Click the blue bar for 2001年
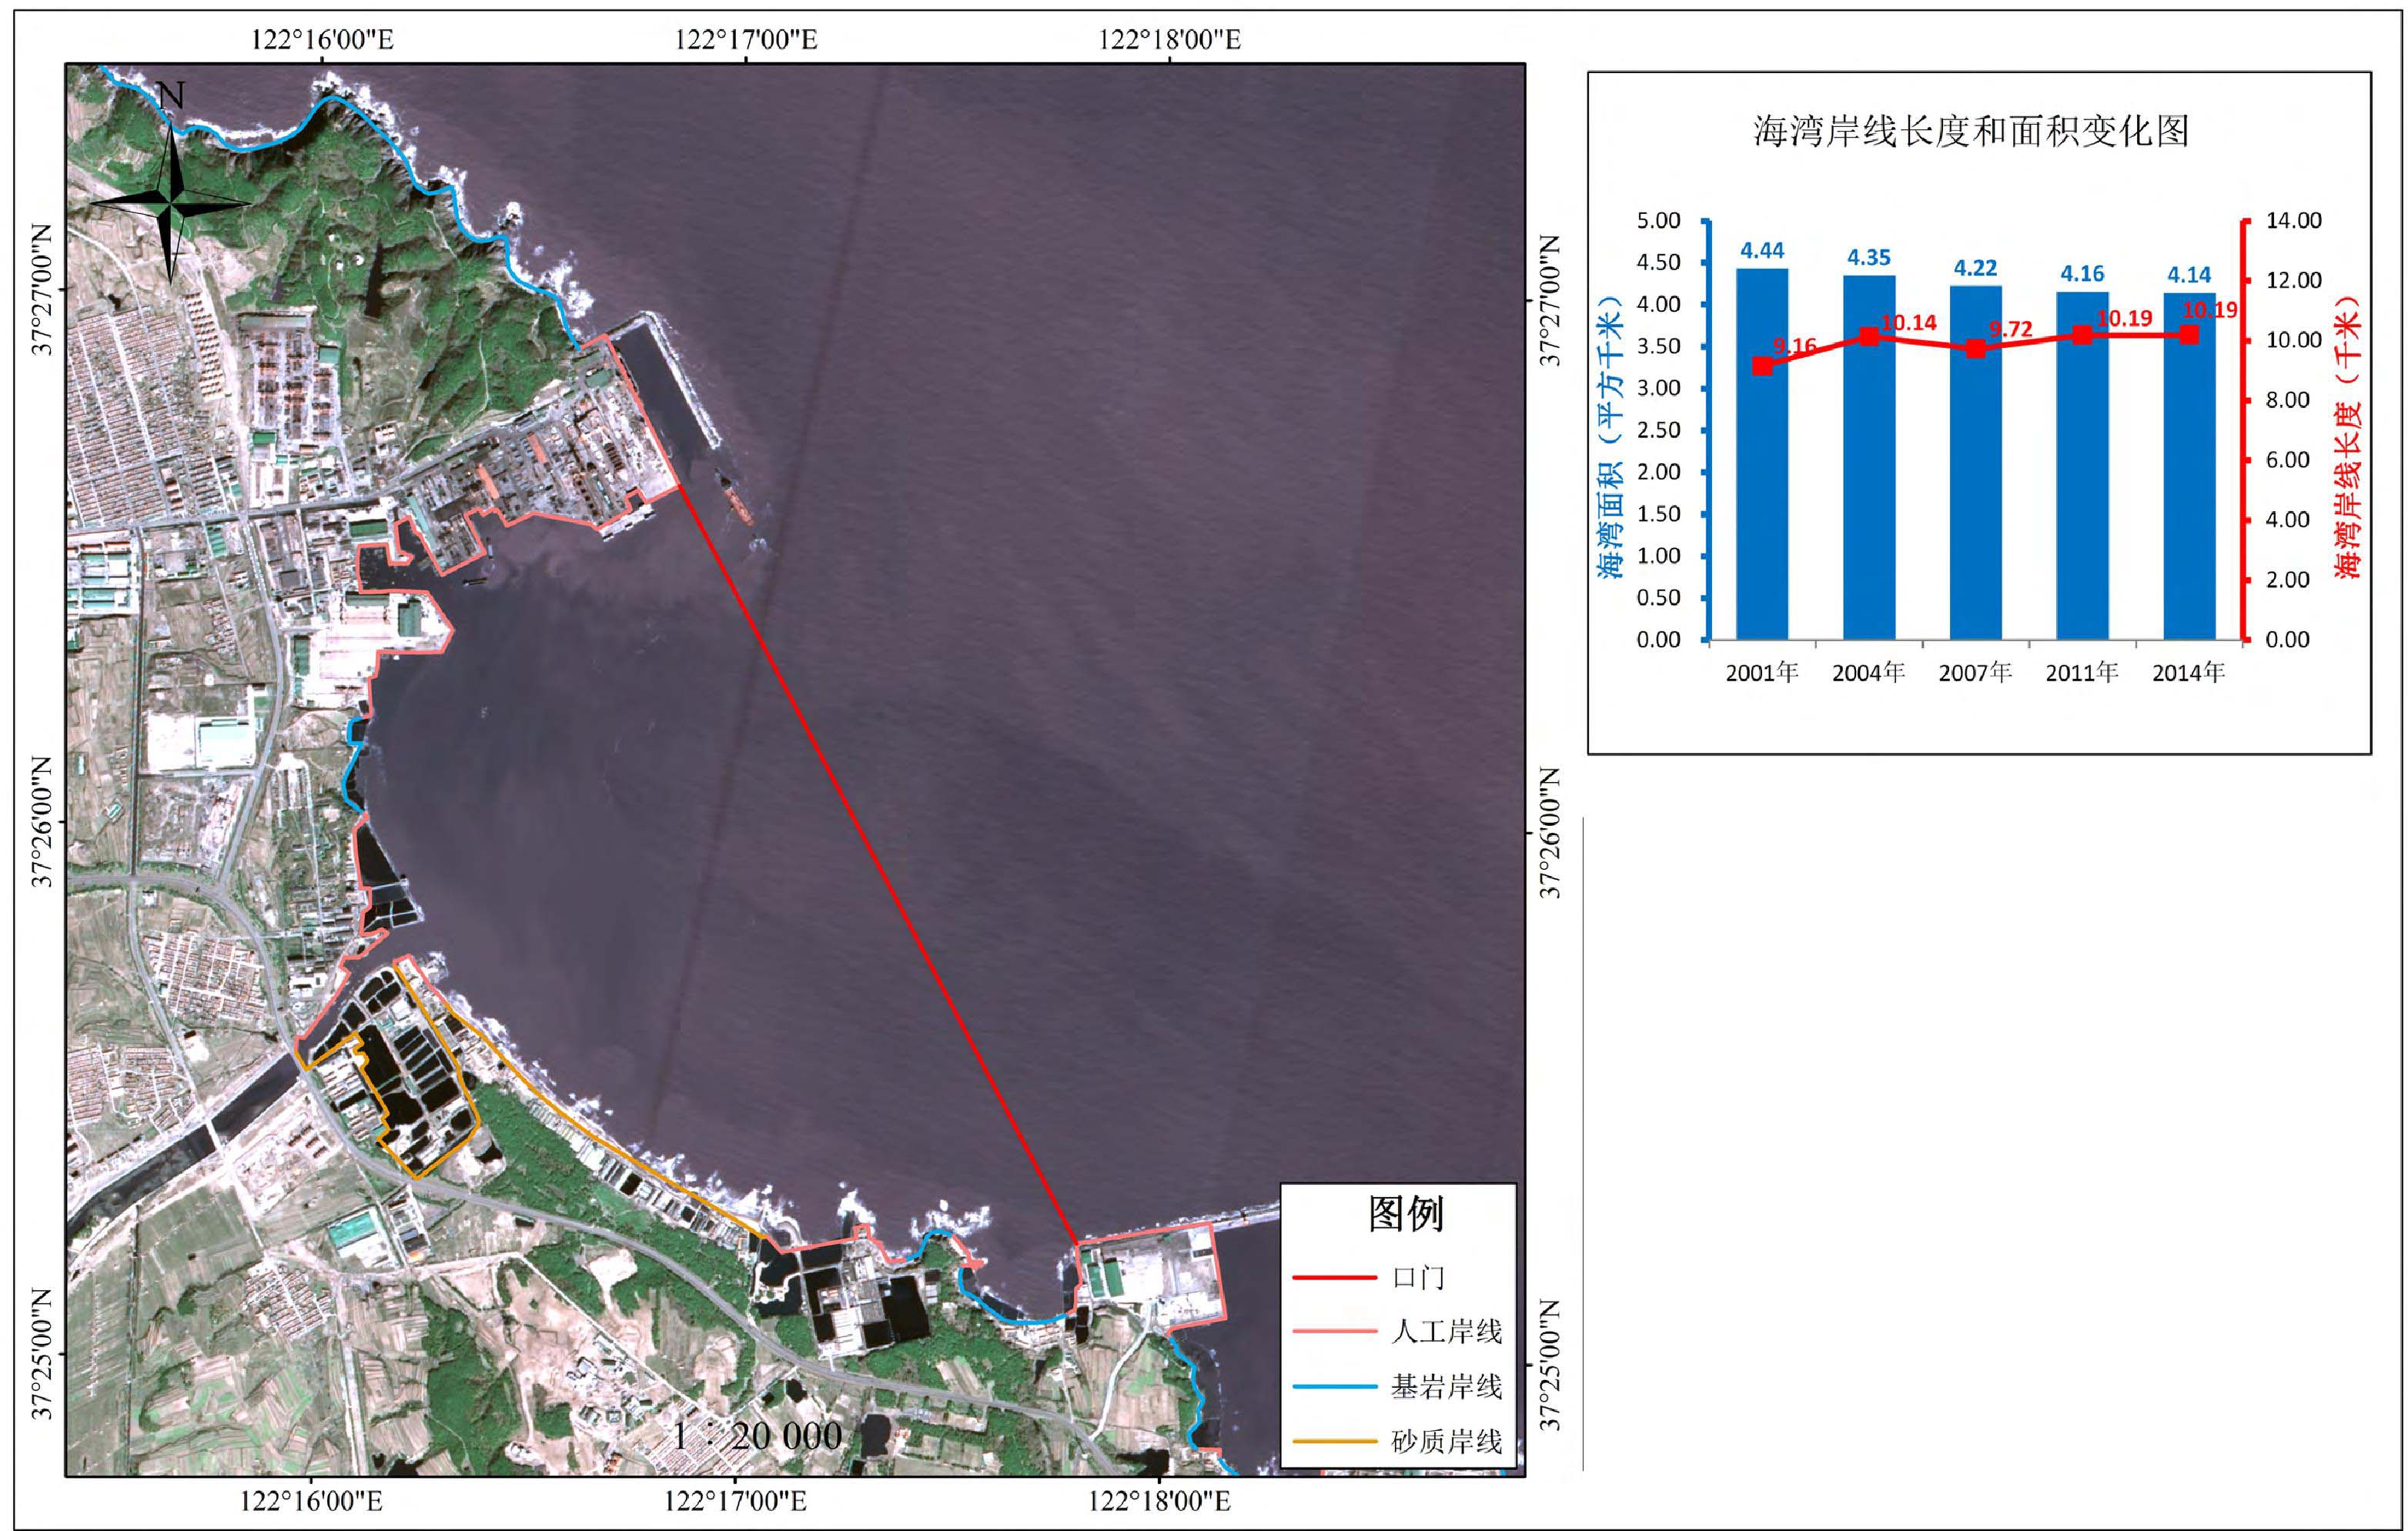This screenshot has height=1531, width=2408. coord(1762,454)
